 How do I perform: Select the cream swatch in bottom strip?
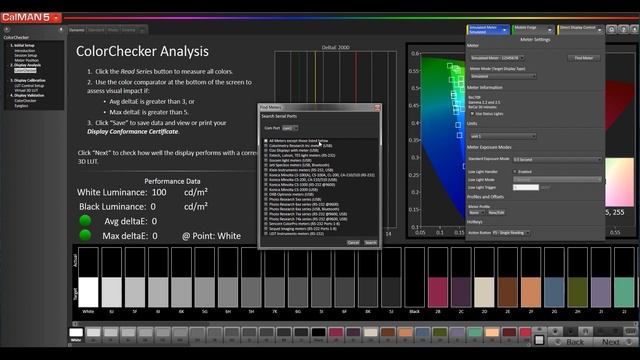click(x=371, y=333)
